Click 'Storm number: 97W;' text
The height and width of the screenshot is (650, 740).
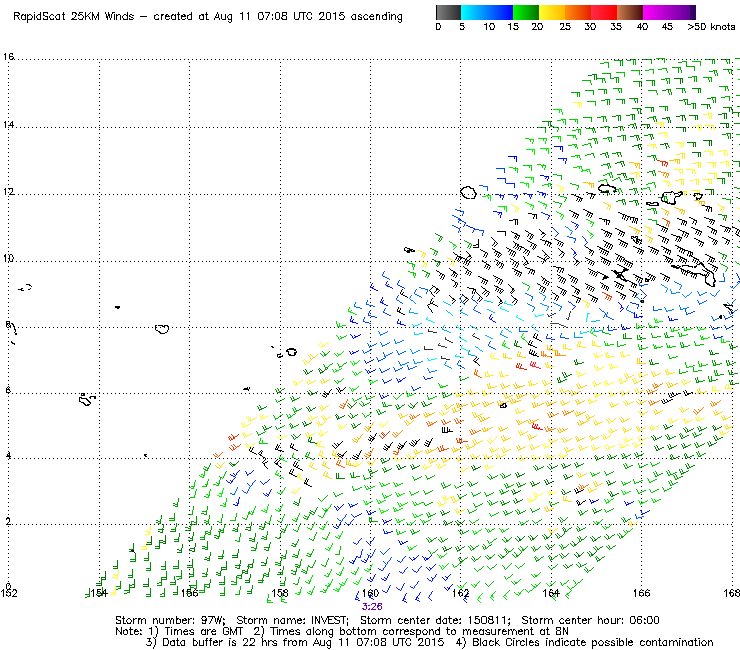coord(171,620)
